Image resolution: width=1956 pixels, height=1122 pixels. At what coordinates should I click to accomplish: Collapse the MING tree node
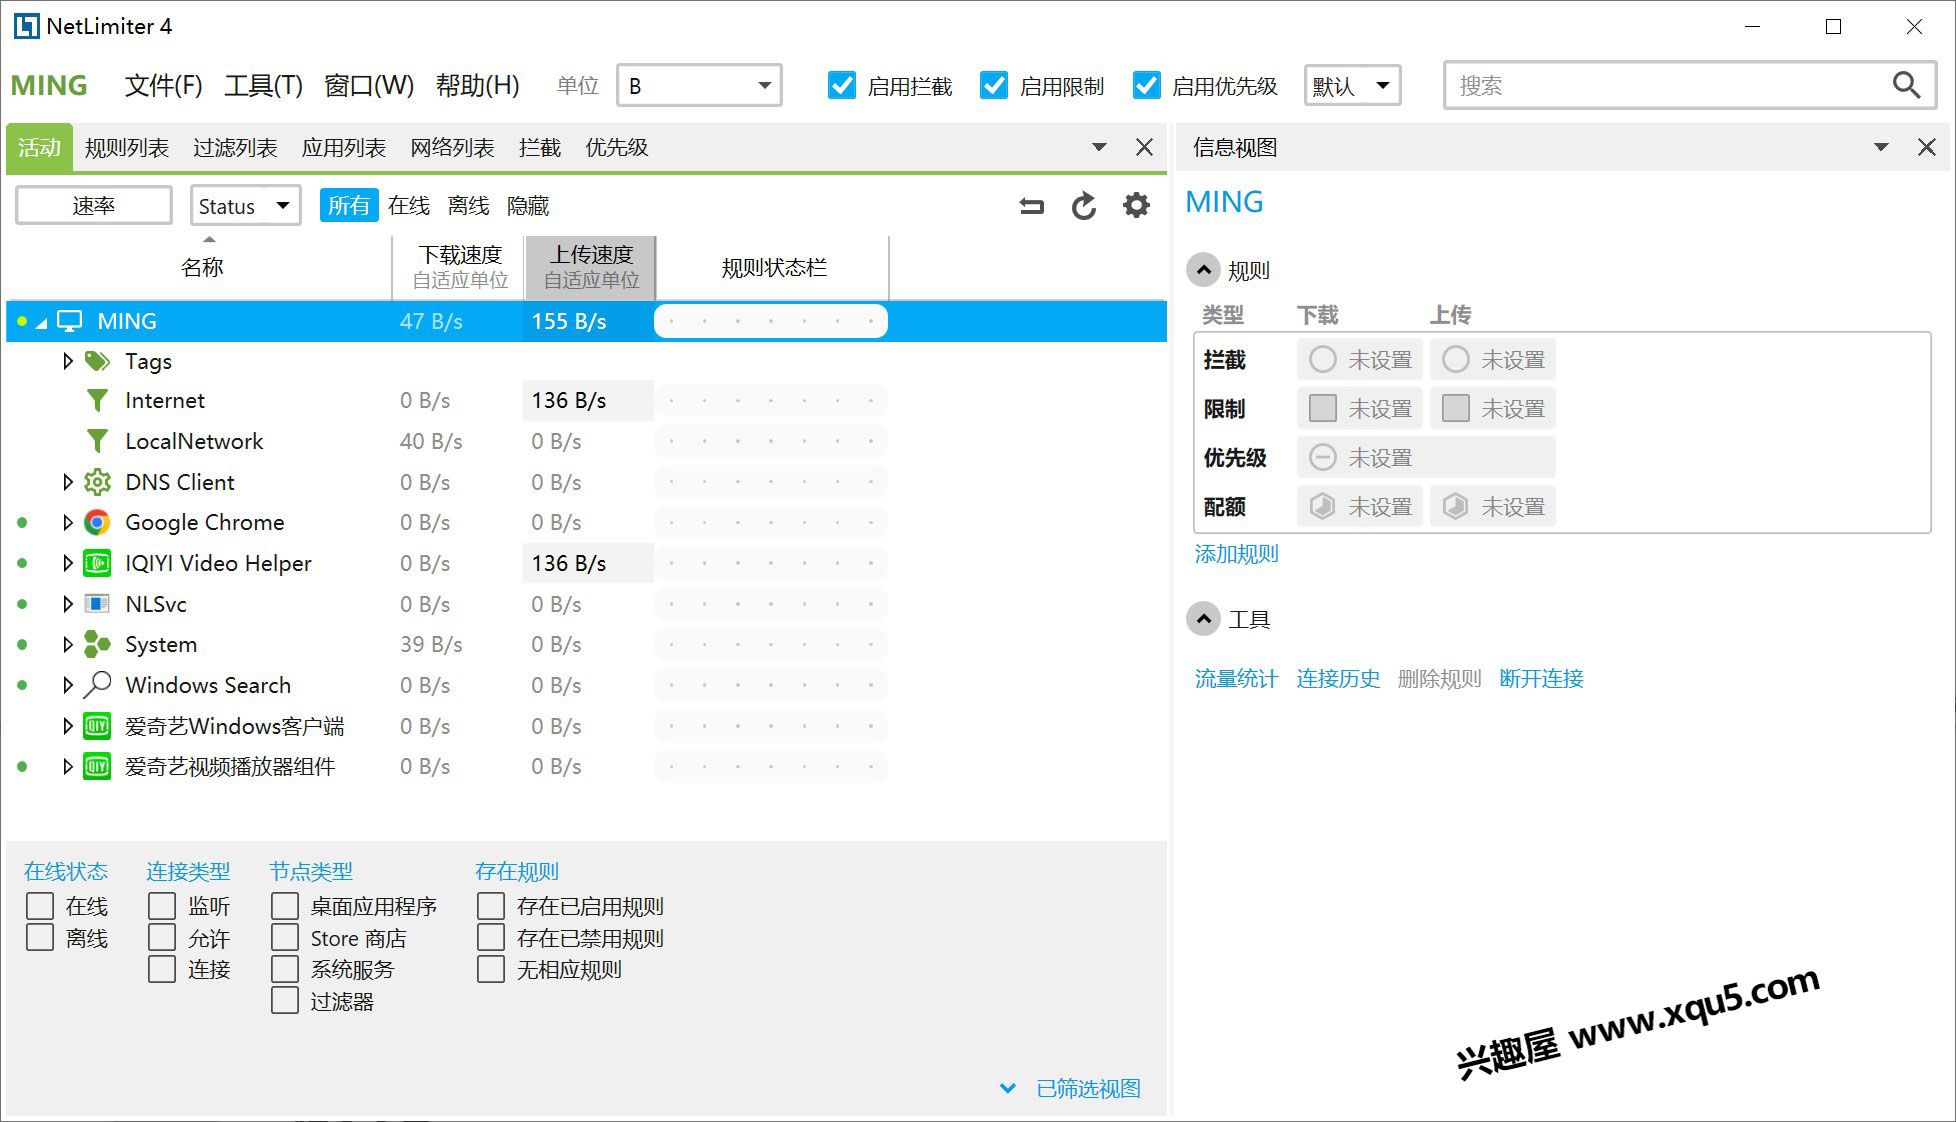click(x=42, y=323)
